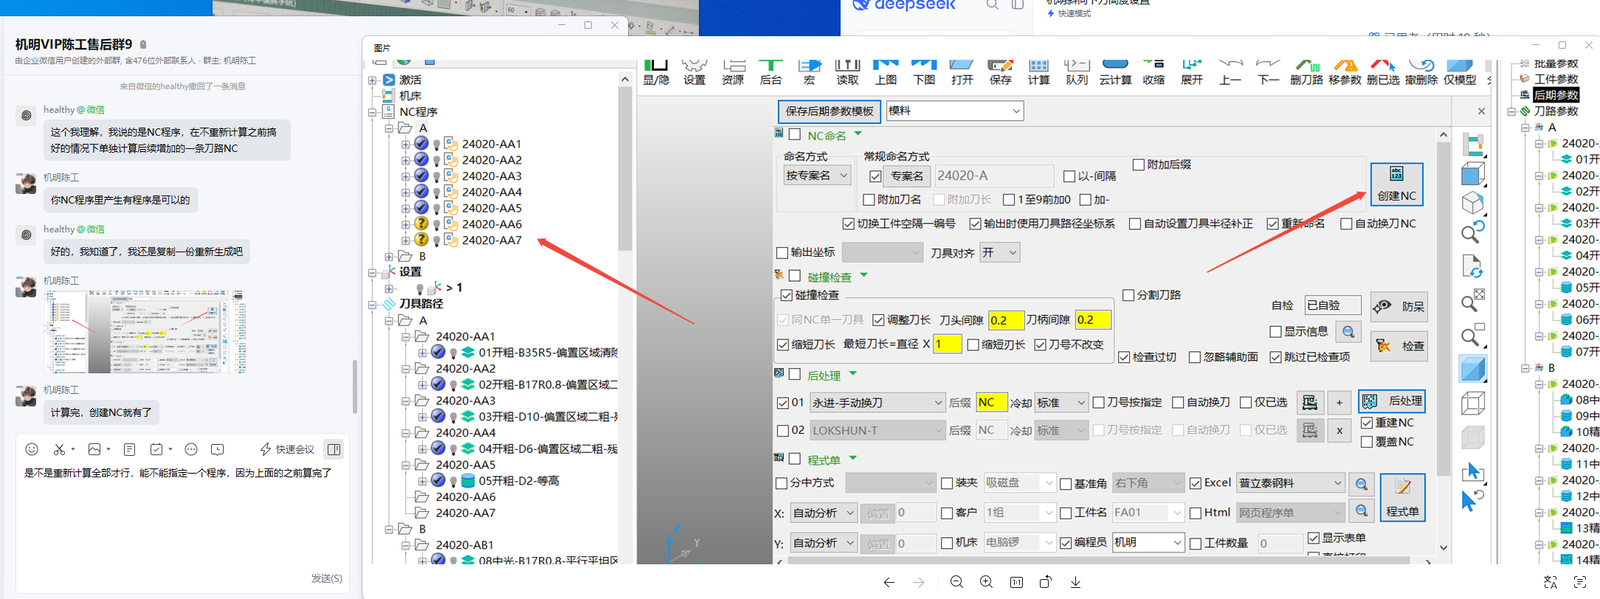Open the 编程员 机明 dropdown
The width and height of the screenshot is (1600, 599).
1148,542
